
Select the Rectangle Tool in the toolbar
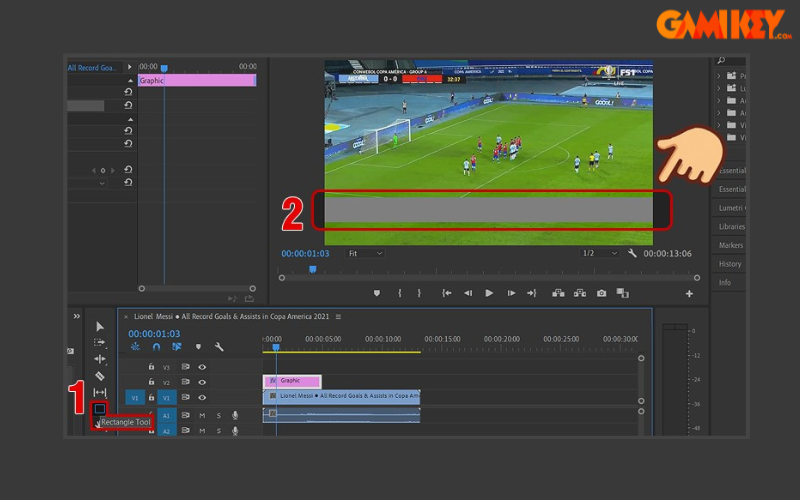tap(99, 409)
